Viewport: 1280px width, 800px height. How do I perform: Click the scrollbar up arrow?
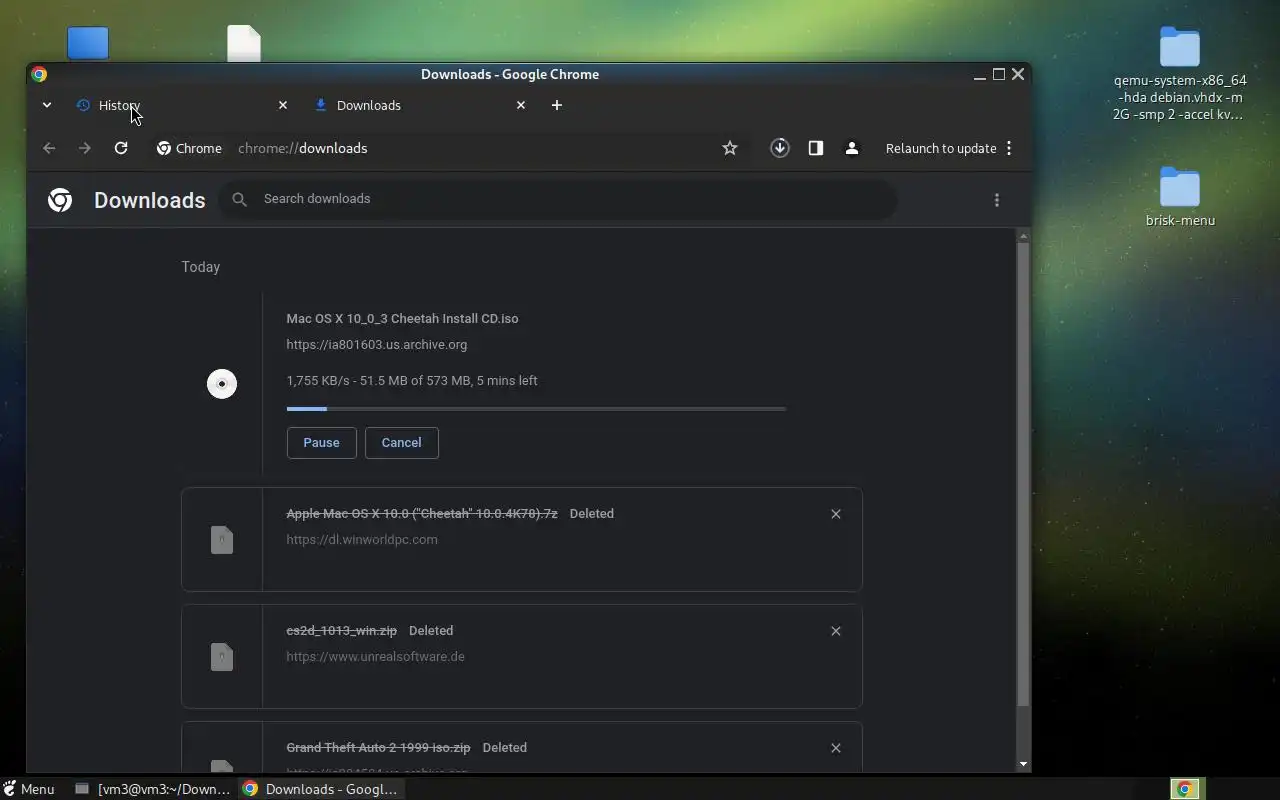tap(1022, 236)
